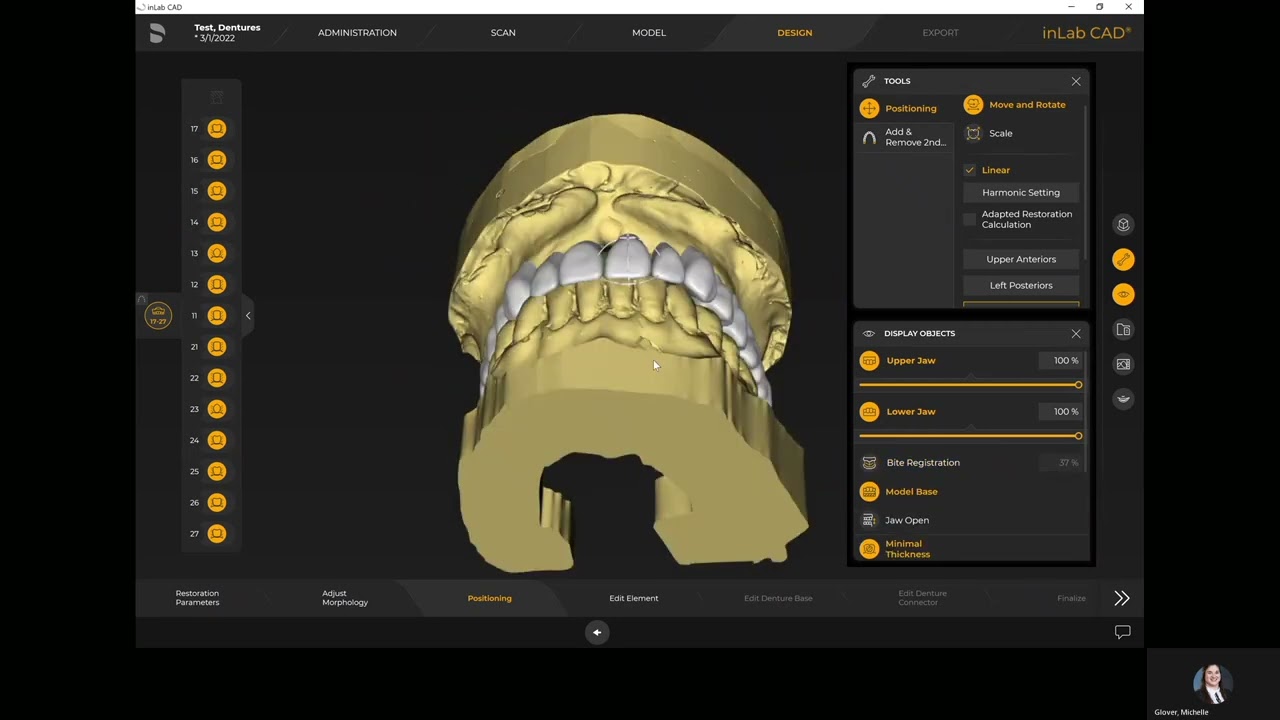Toggle Upper Jaw visibility
The height and width of the screenshot is (720, 1280).
(x=869, y=361)
